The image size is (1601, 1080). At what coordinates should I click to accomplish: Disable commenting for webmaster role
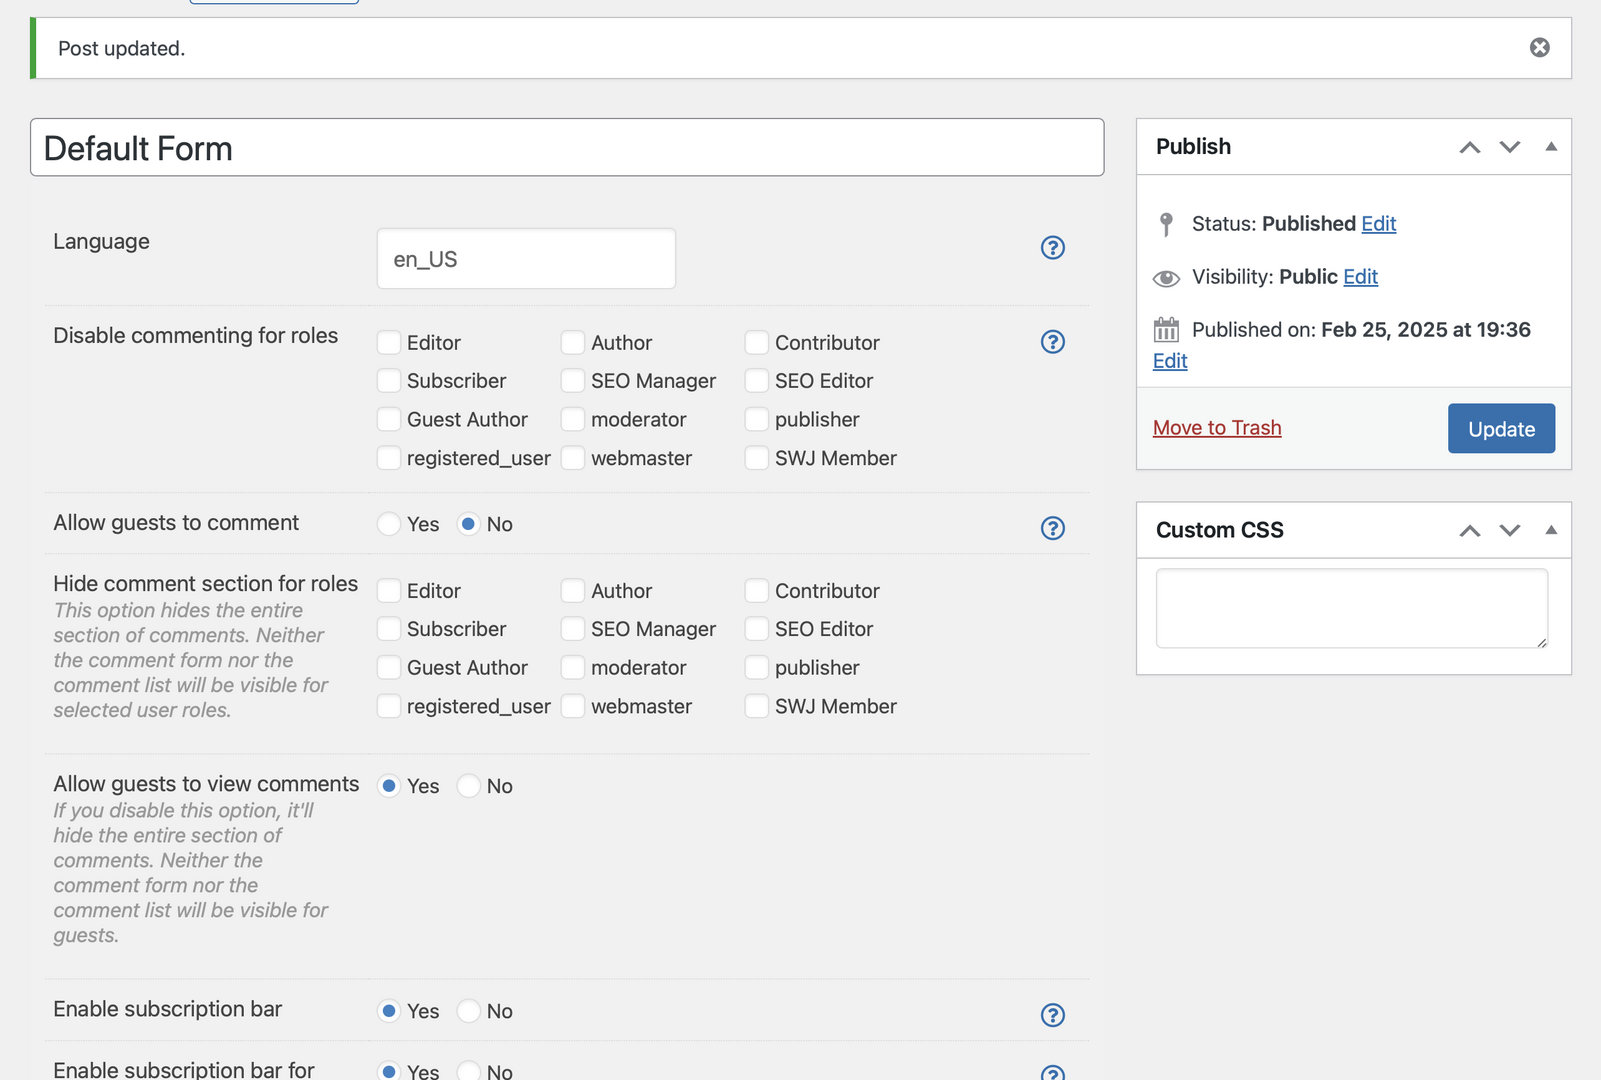pos(573,458)
